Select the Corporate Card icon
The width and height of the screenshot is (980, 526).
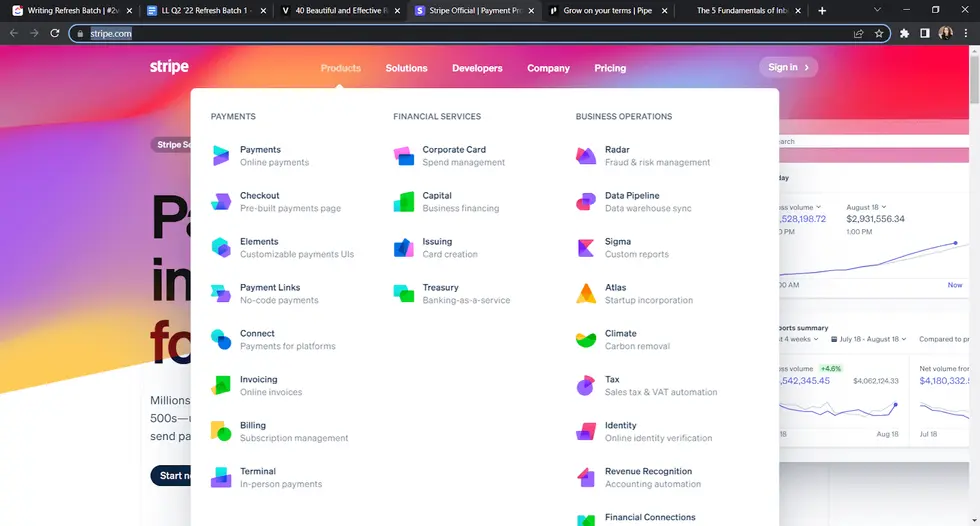(x=403, y=155)
